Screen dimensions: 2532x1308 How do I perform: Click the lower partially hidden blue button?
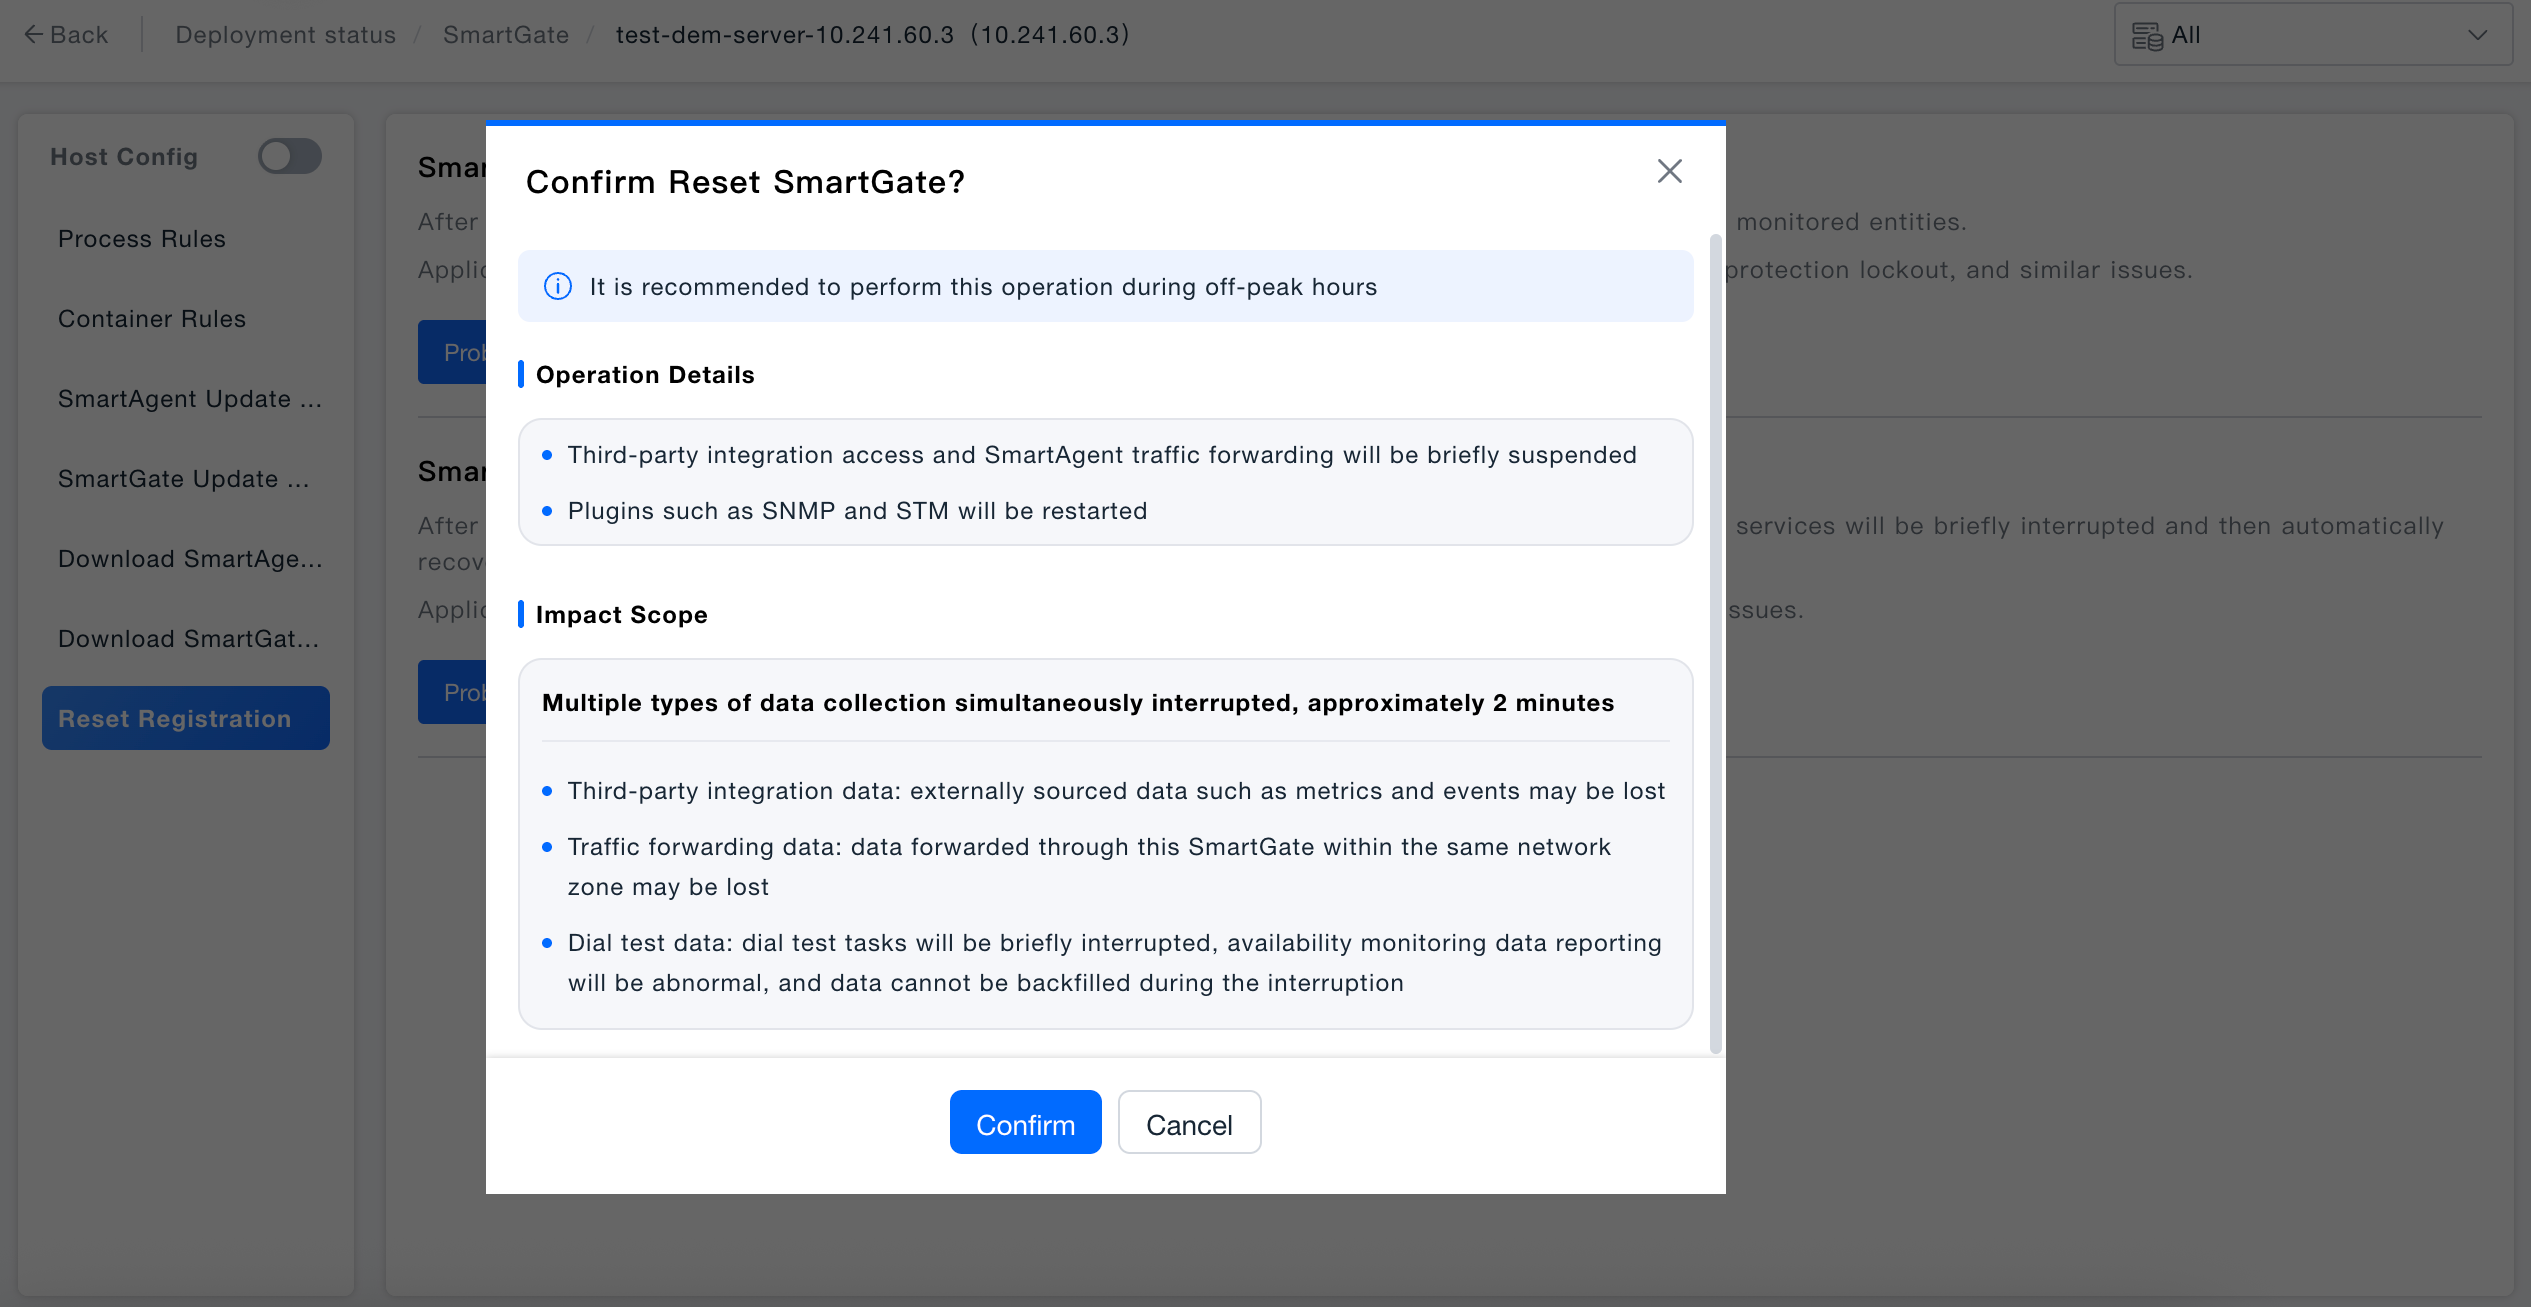pos(452,692)
